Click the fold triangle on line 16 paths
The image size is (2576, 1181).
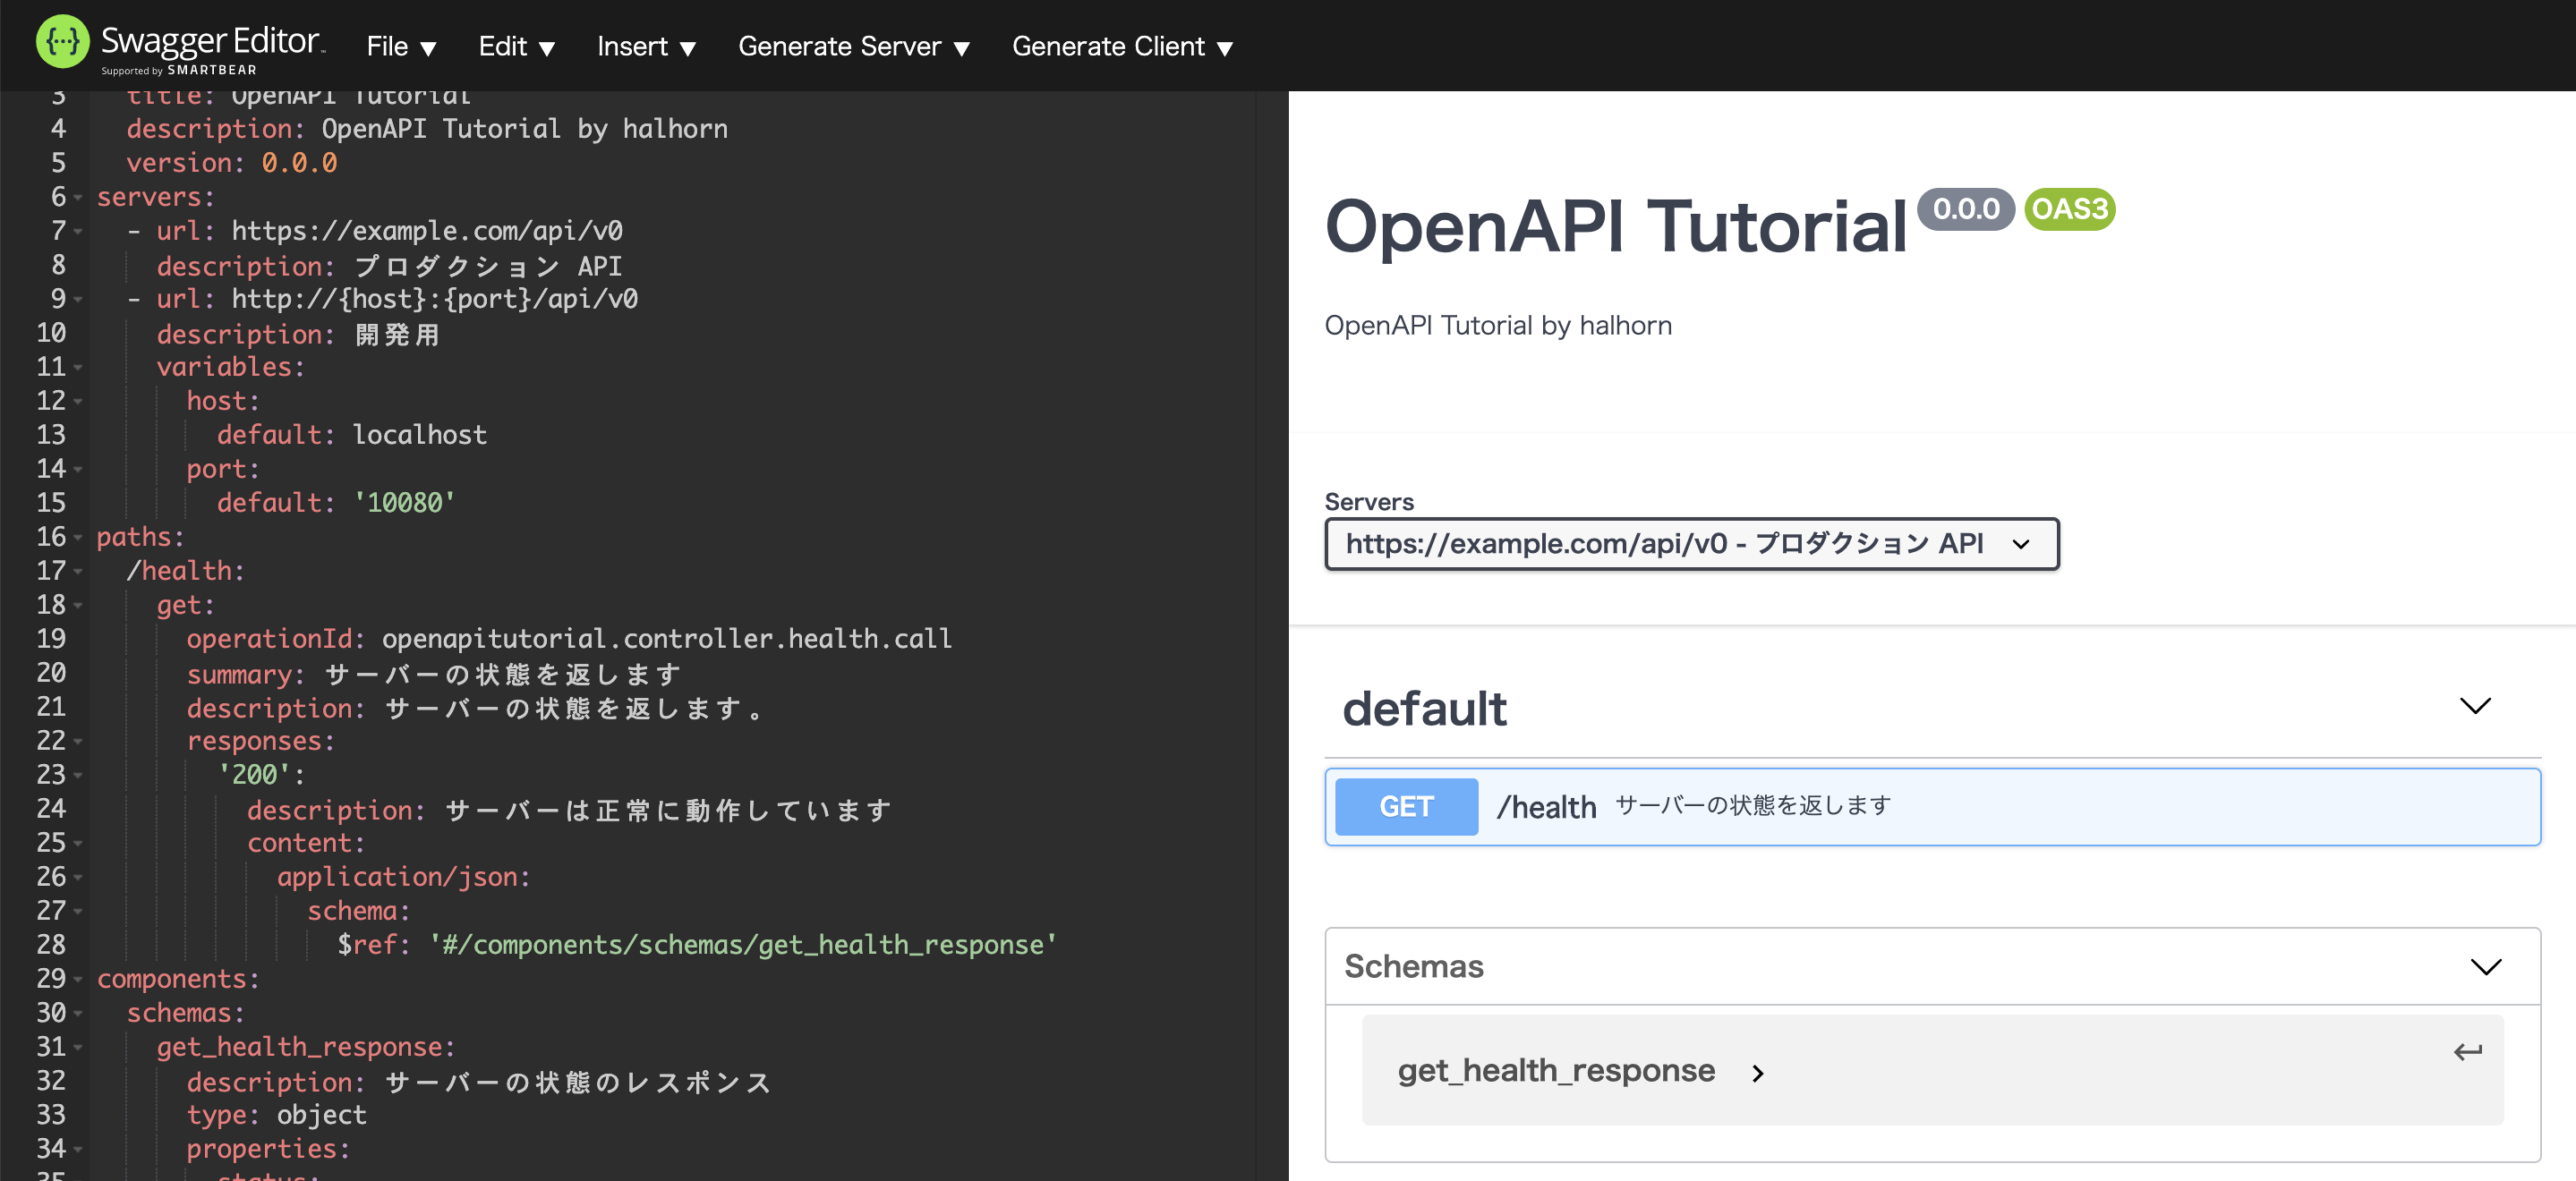click(x=76, y=538)
